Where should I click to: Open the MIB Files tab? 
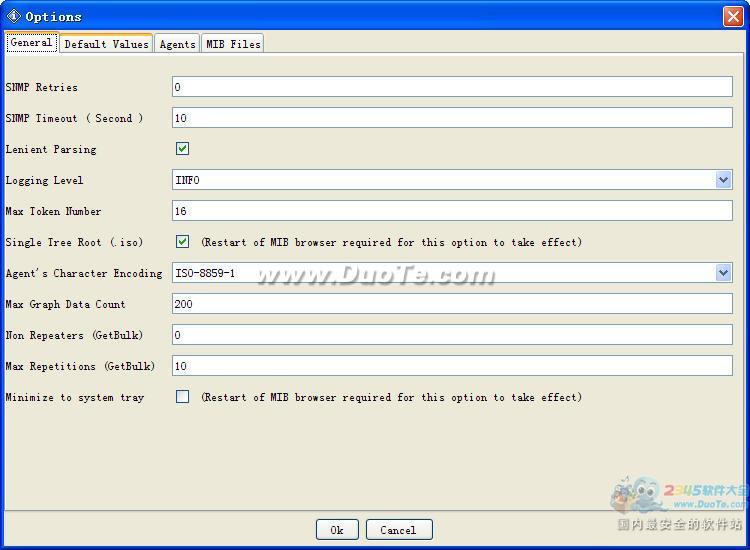(x=233, y=44)
